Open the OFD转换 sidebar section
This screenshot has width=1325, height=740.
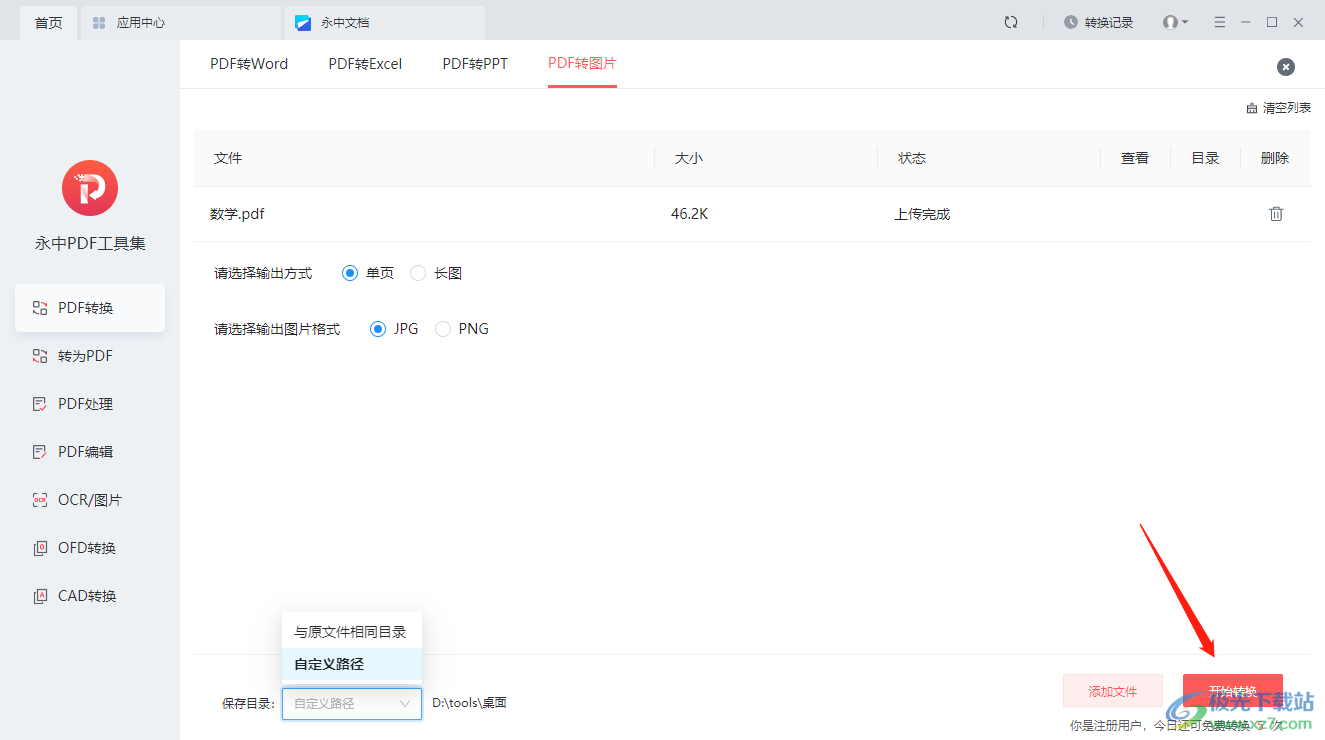89,548
